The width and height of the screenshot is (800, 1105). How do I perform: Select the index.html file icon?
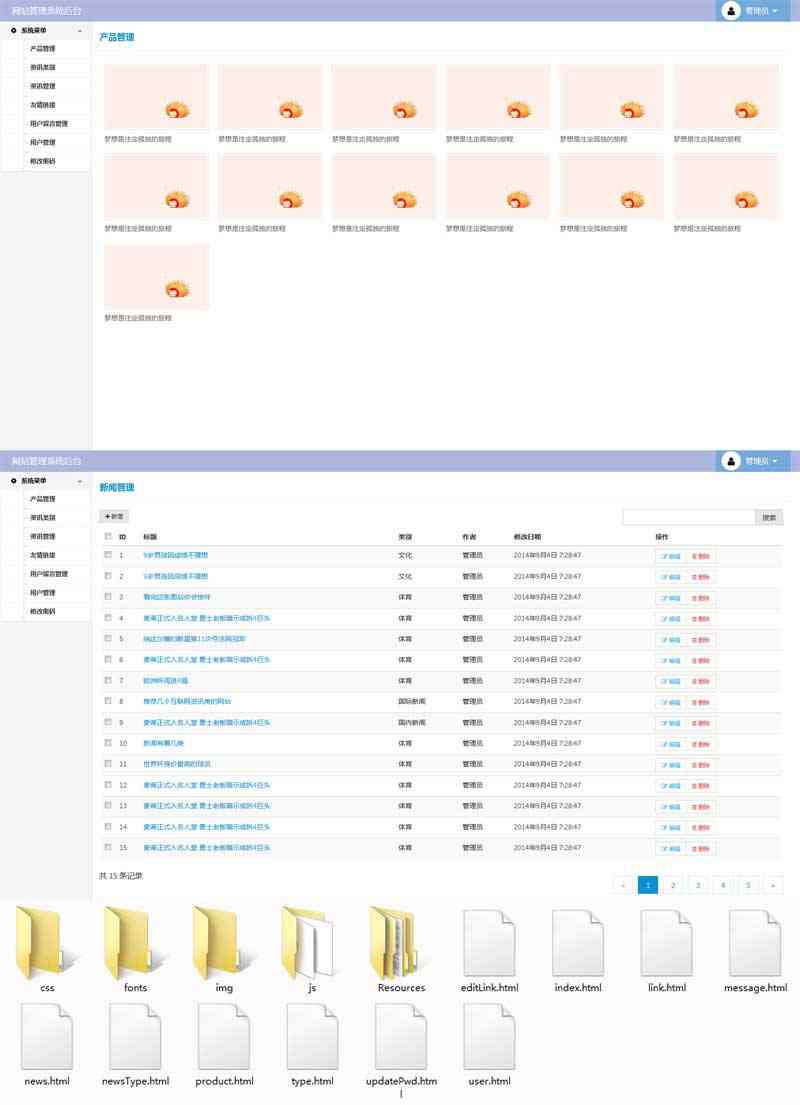[x=578, y=943]
